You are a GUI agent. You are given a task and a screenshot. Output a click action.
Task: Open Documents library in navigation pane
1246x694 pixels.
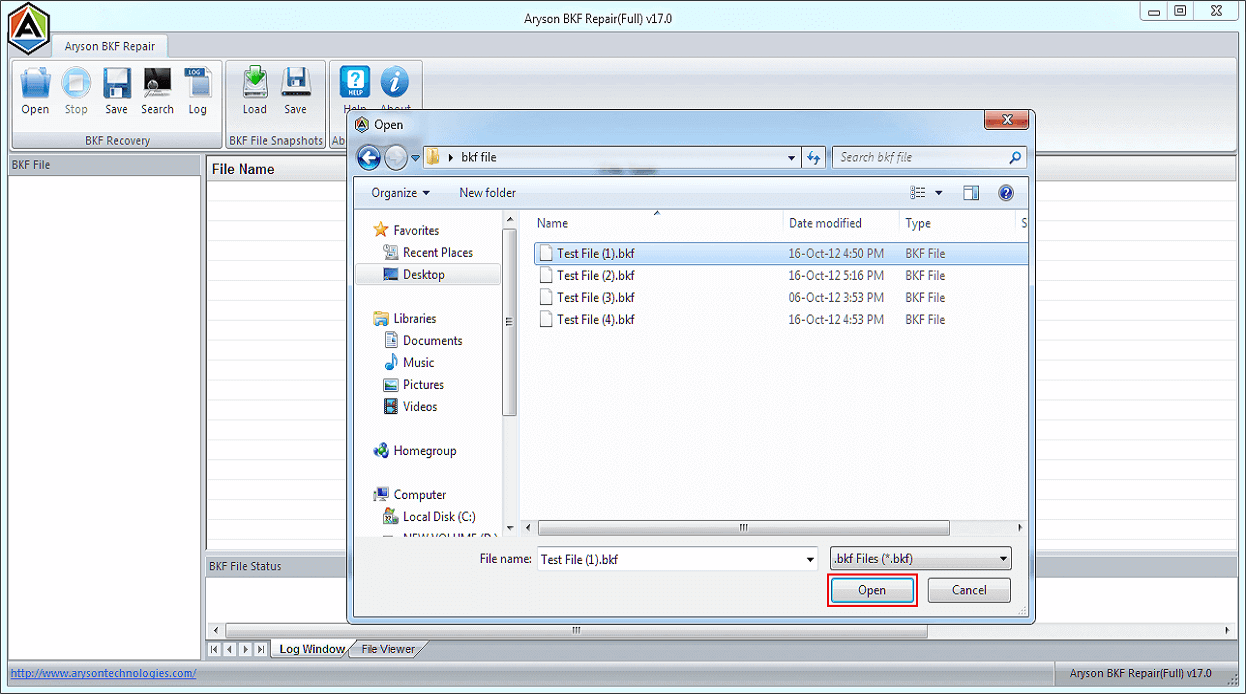tap(423, 340)
